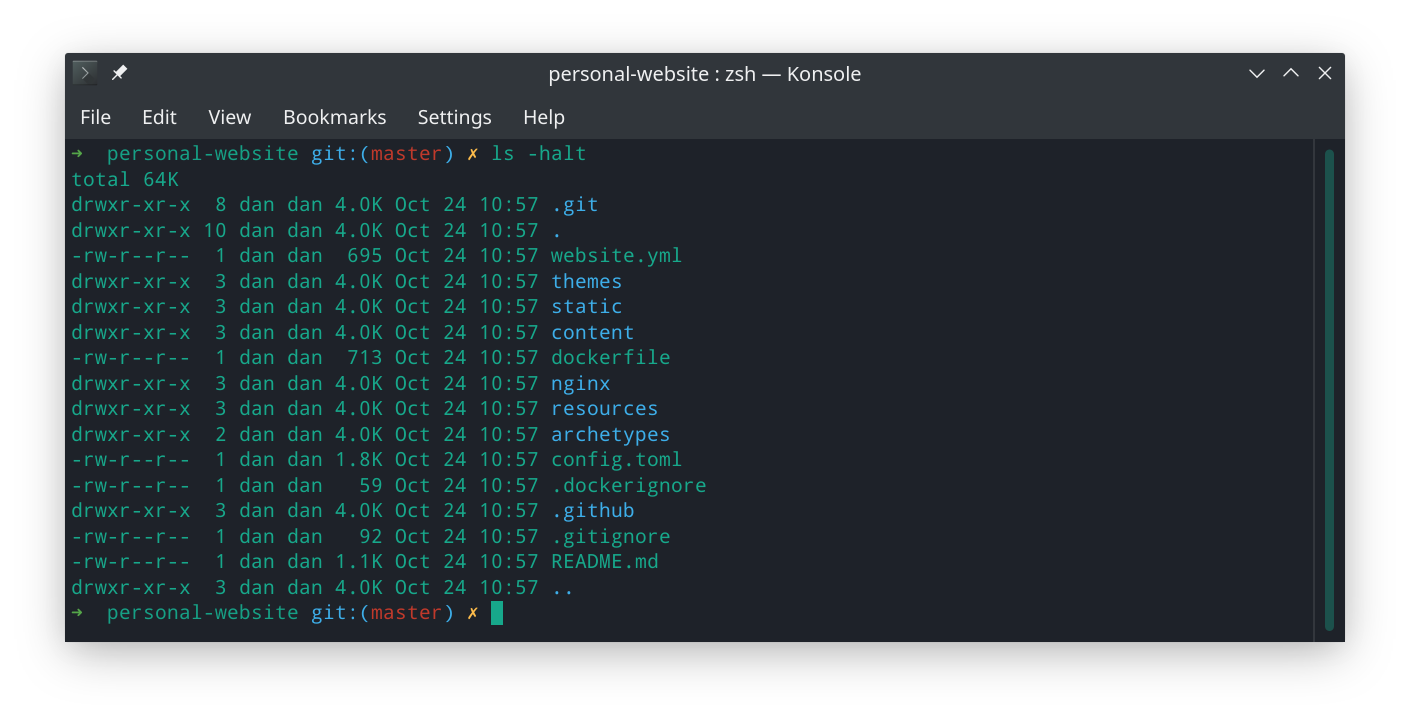The width and height of the screenshot is (1410, 719).
Task: Click the themes directory name
Action: (586, 282)
